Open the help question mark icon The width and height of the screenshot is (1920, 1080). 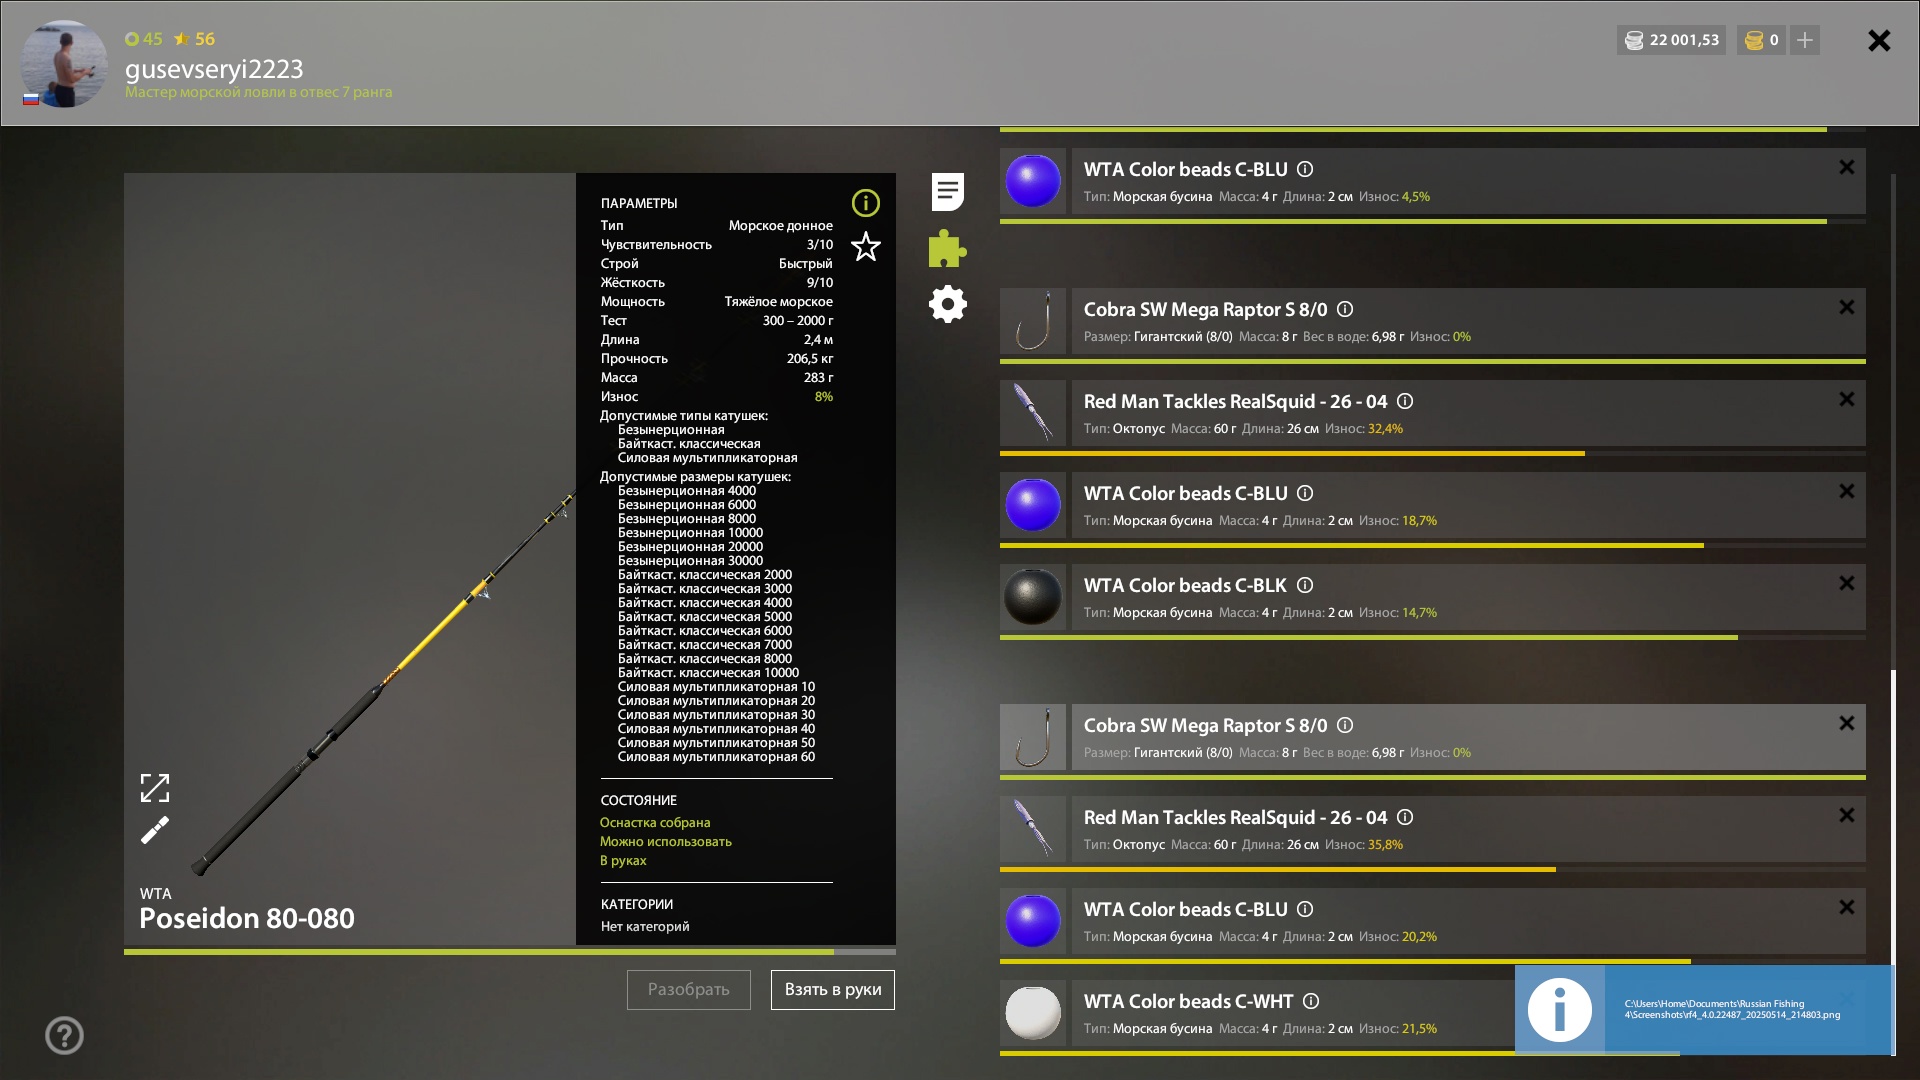click(64, 1035)
